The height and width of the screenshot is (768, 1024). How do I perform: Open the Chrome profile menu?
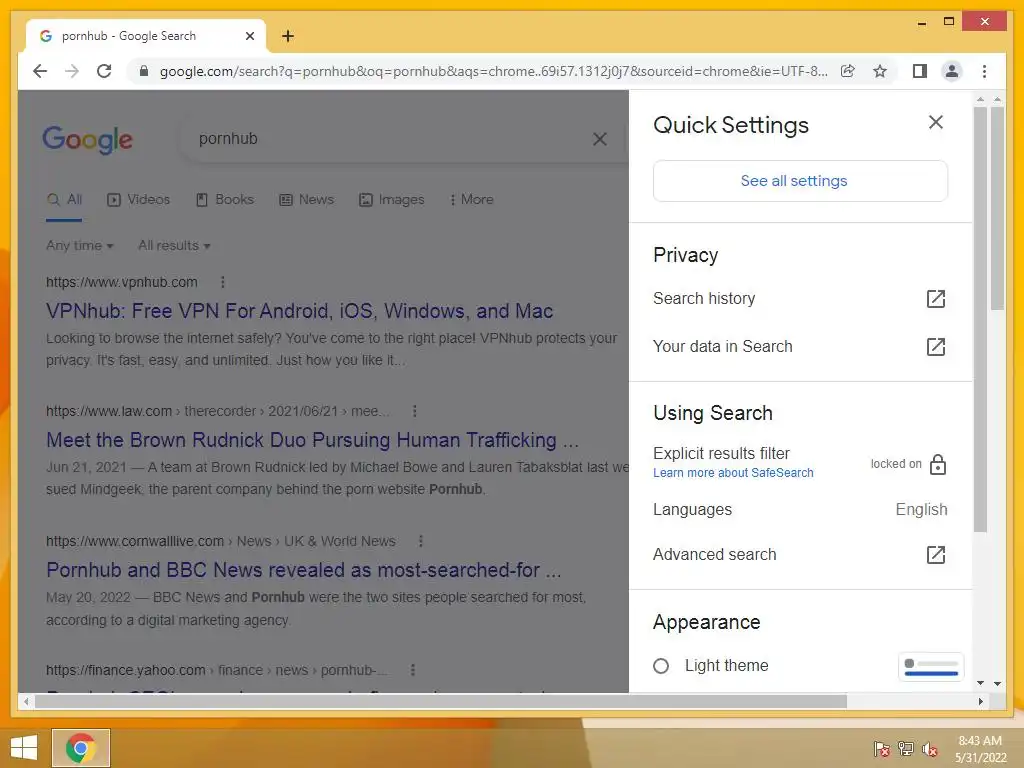[952, 71]
